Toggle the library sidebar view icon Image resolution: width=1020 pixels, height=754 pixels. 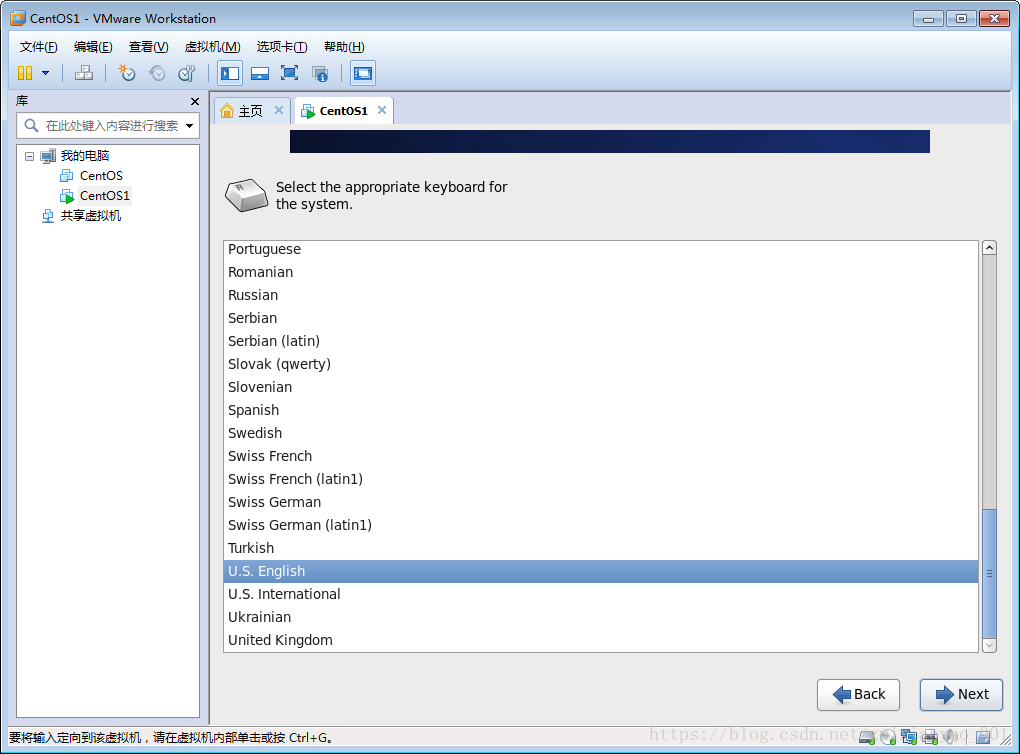230,73
